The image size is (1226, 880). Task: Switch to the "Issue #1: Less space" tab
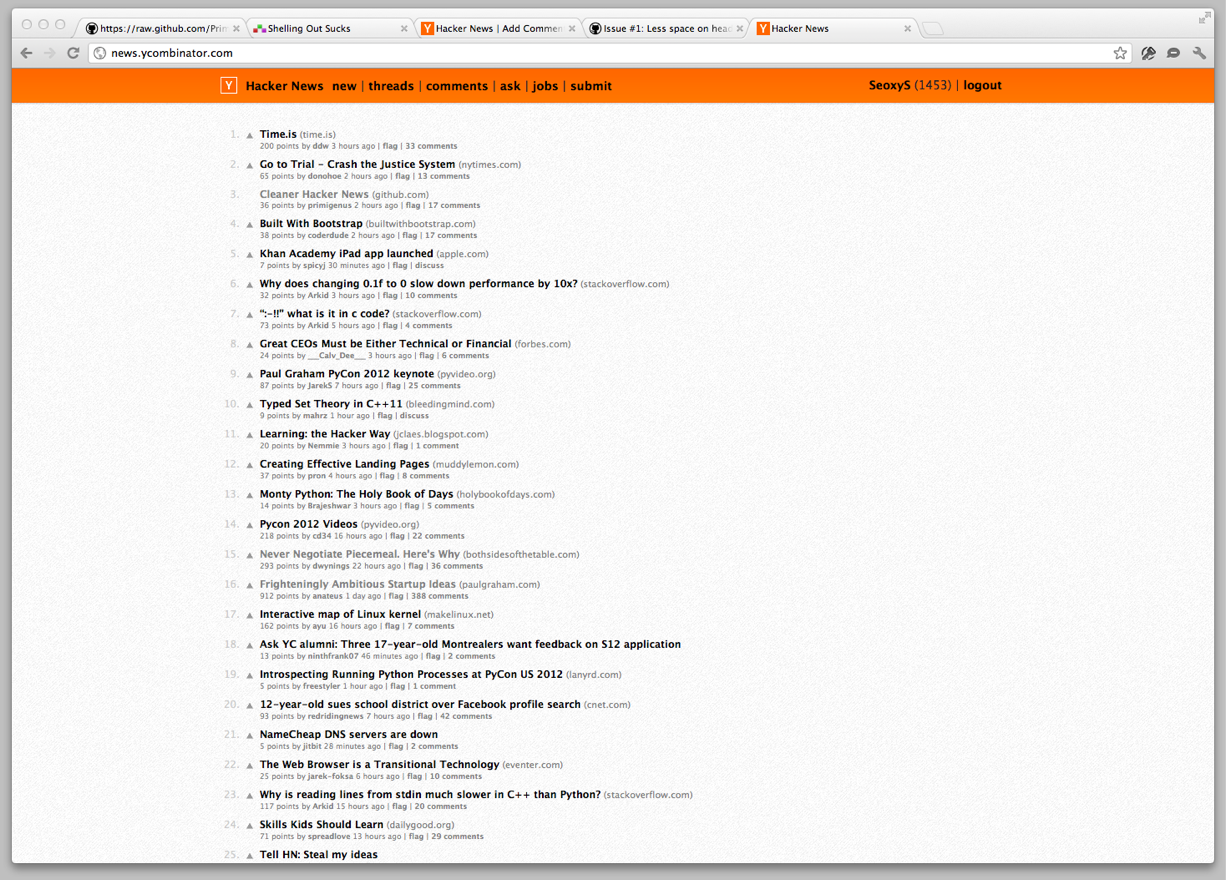[x=665, y=29]
